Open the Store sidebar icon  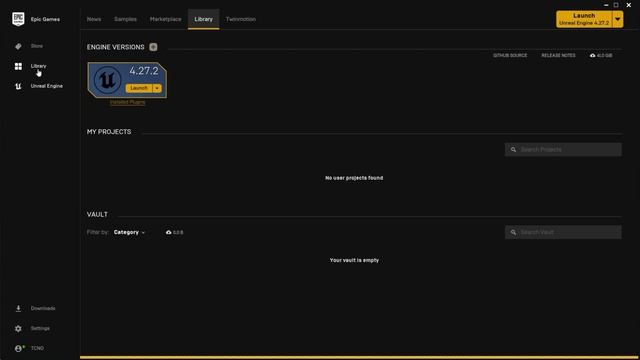[18, 46]
